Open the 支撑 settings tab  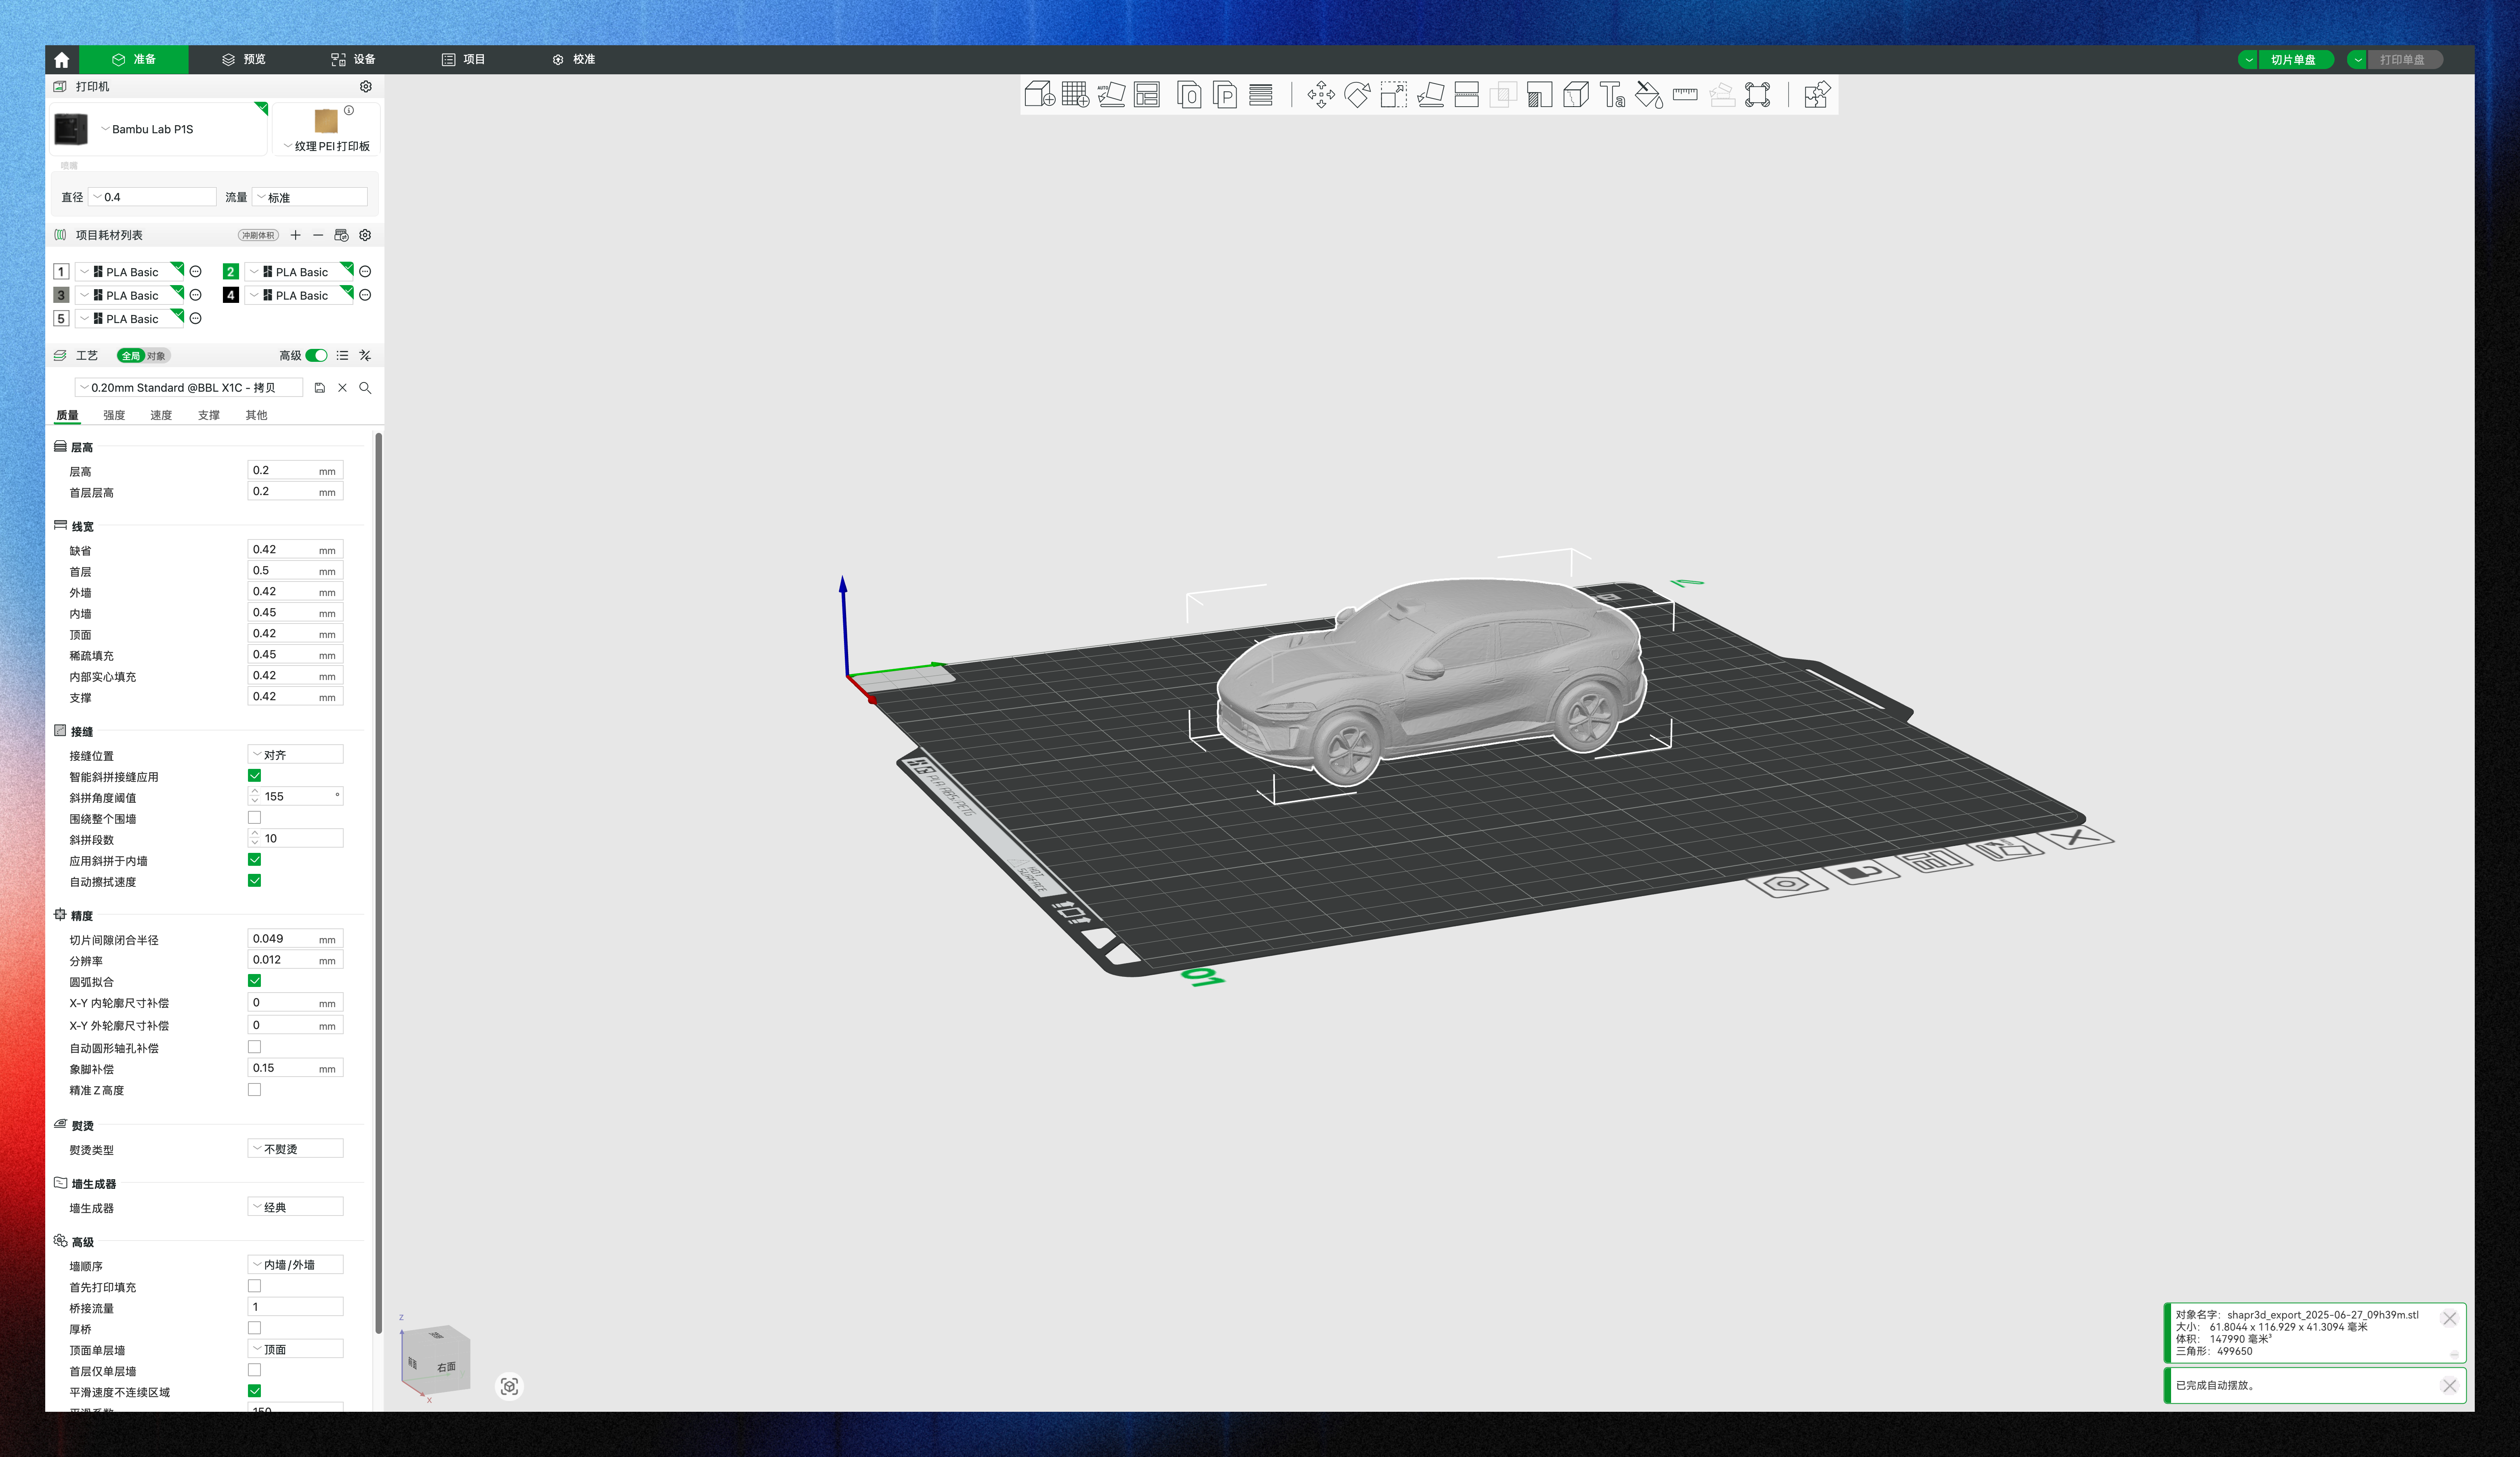click(x=209, y=415)
